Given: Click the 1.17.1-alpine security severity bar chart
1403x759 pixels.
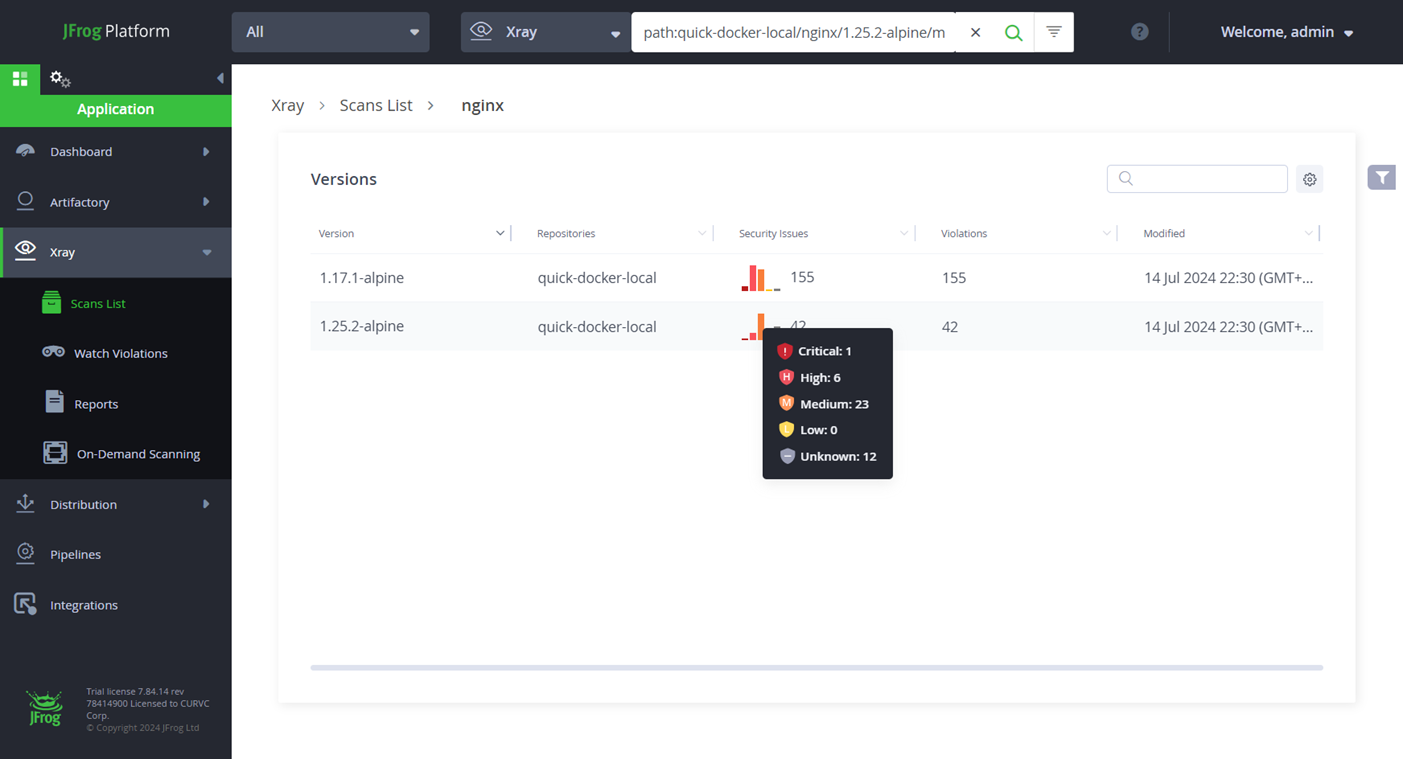Looking at the screenshot, I should pos(760,278).
